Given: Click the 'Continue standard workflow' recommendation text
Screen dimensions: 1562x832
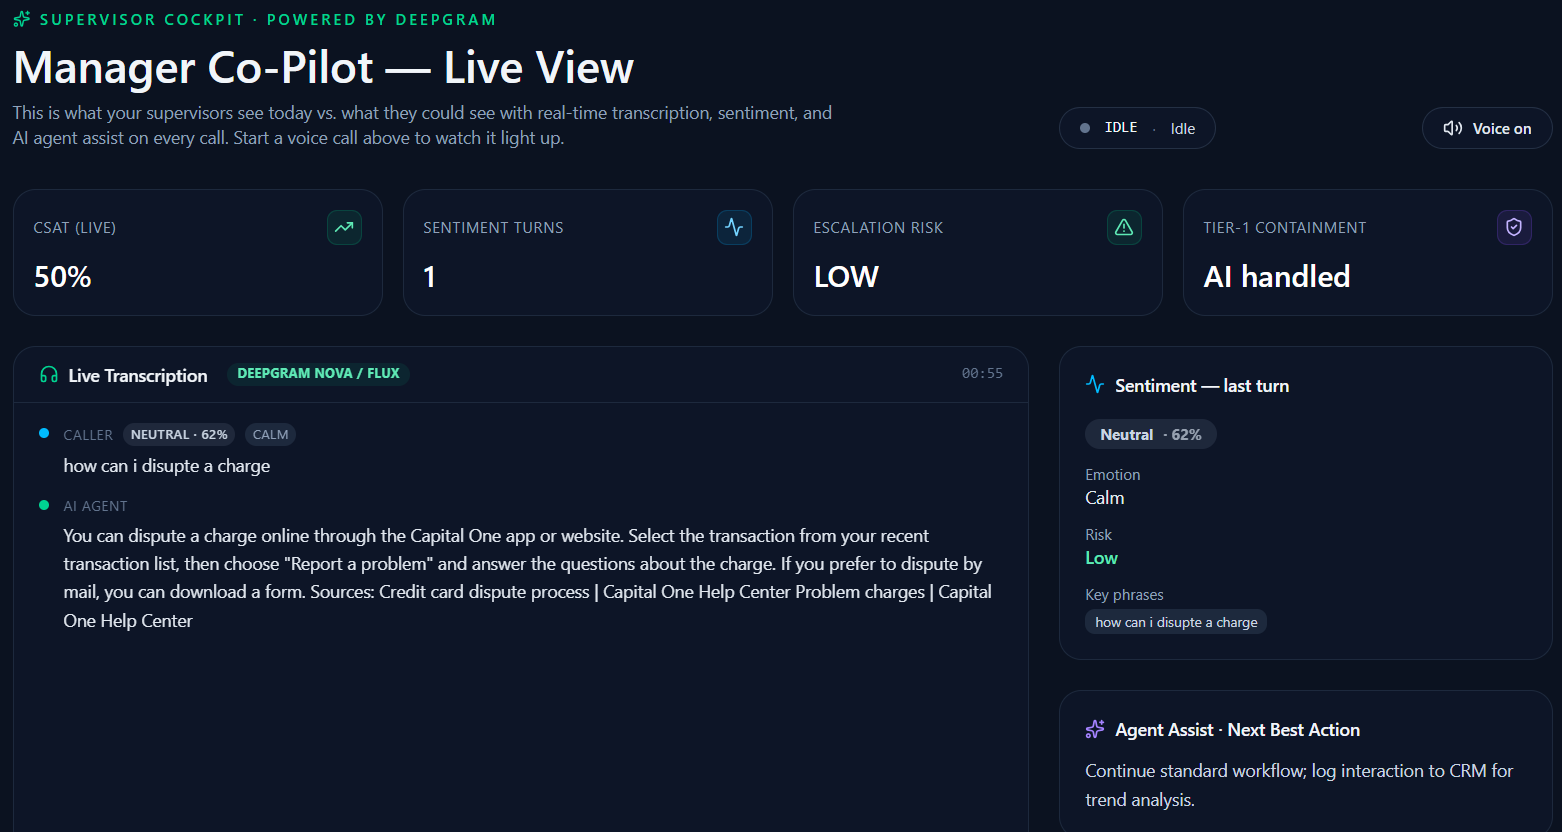Looking at the screenshot, I should [x=1299, y=785].
